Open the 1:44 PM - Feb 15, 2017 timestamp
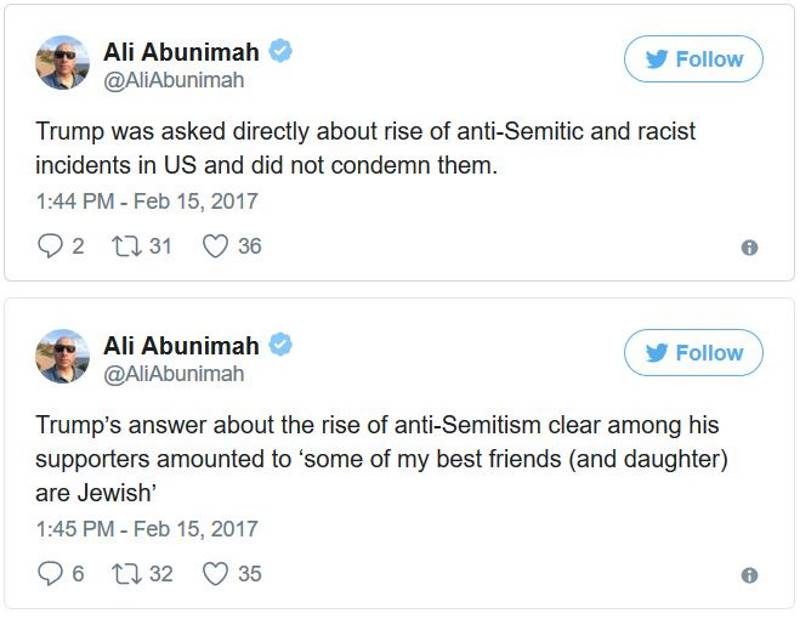 pos(147,201)
